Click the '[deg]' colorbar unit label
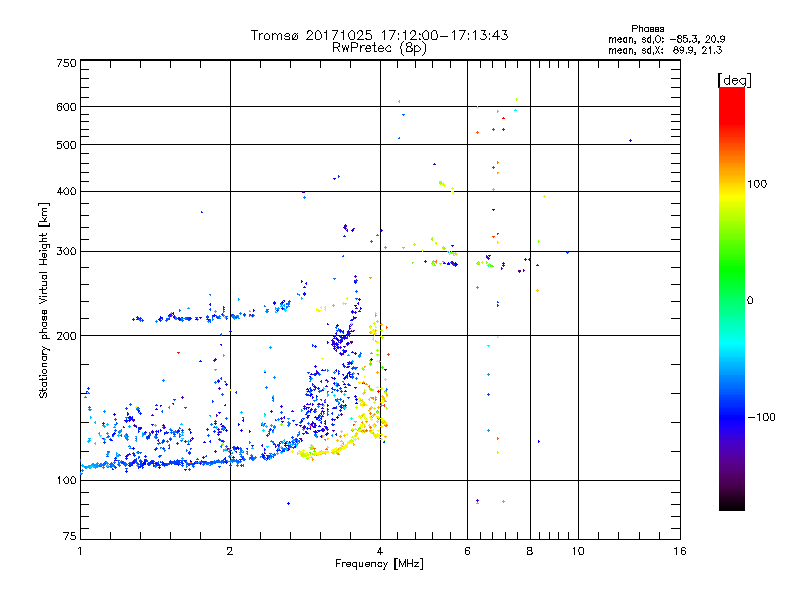 pyautogui.click(x=734, y=80)
